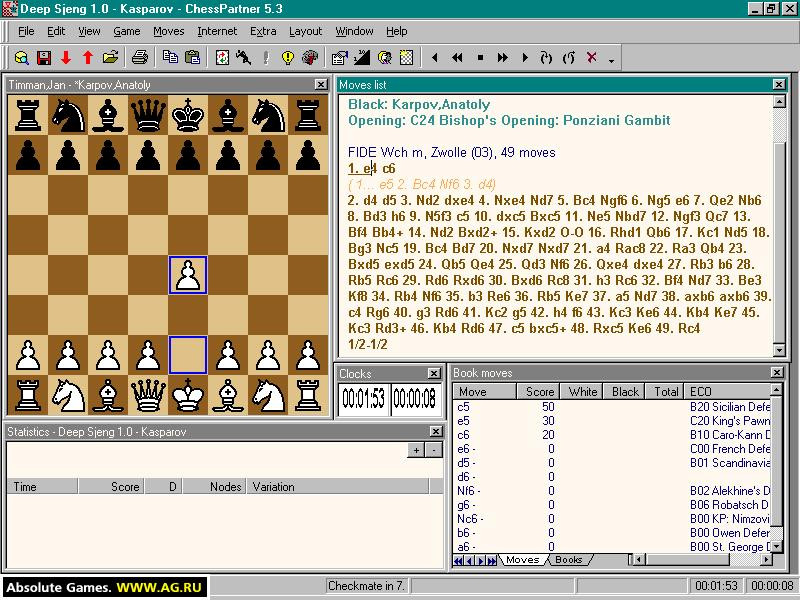800x600 pixels.
Task: Click the red down arrow toolbar icon
Action: coord(66,58)
